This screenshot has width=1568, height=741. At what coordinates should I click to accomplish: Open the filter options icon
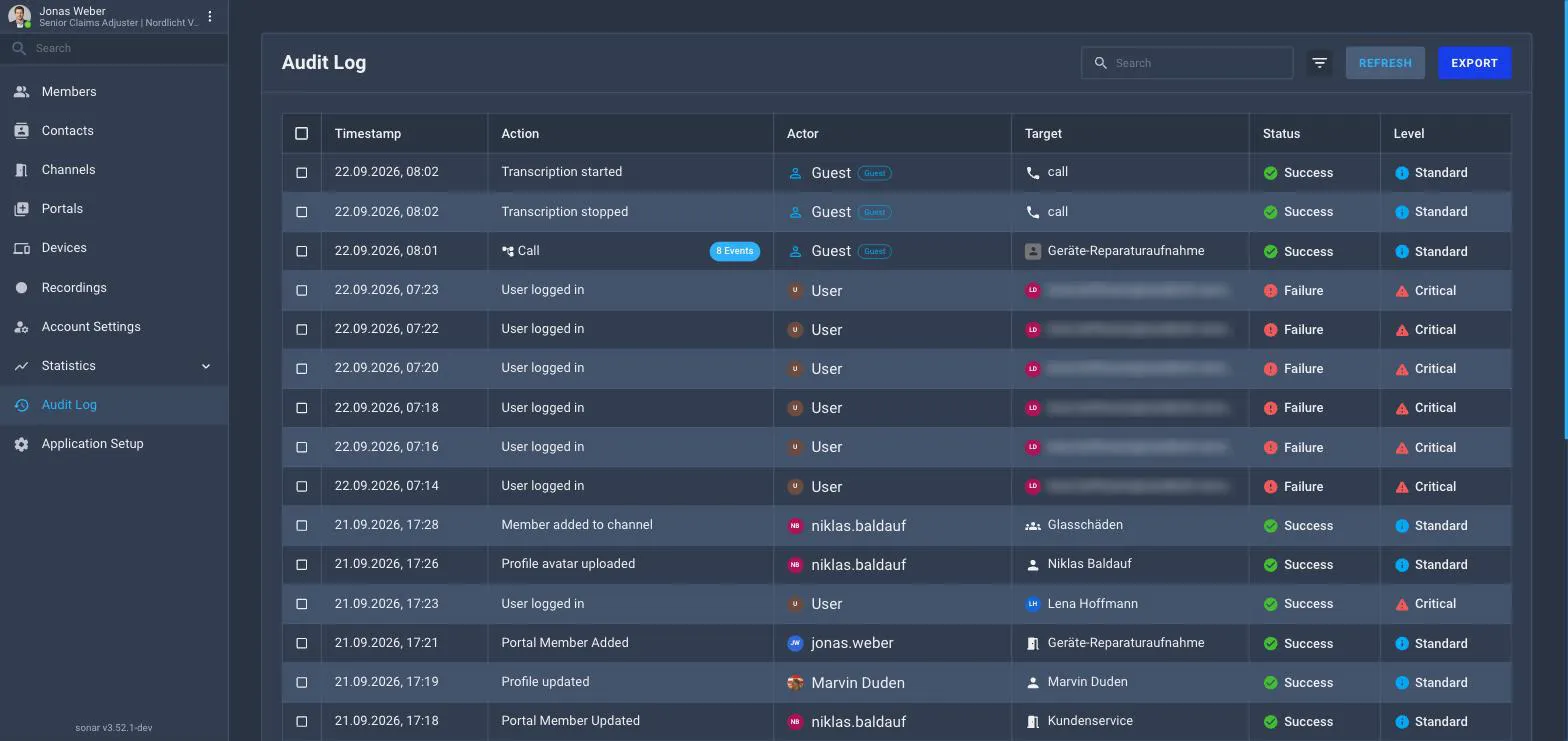(1319, 63)
